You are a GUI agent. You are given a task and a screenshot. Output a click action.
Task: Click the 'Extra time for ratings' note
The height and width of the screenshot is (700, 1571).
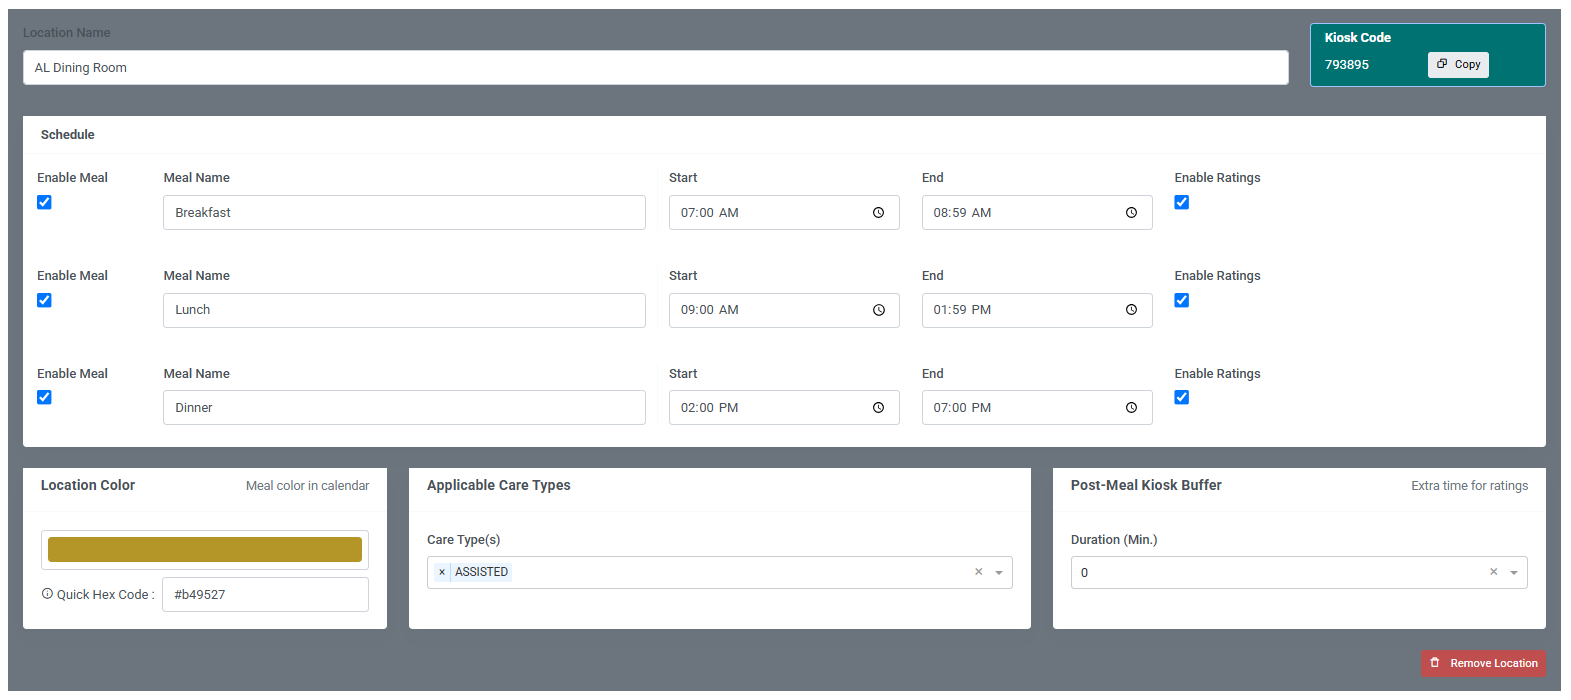click(x=1470, y=486)
